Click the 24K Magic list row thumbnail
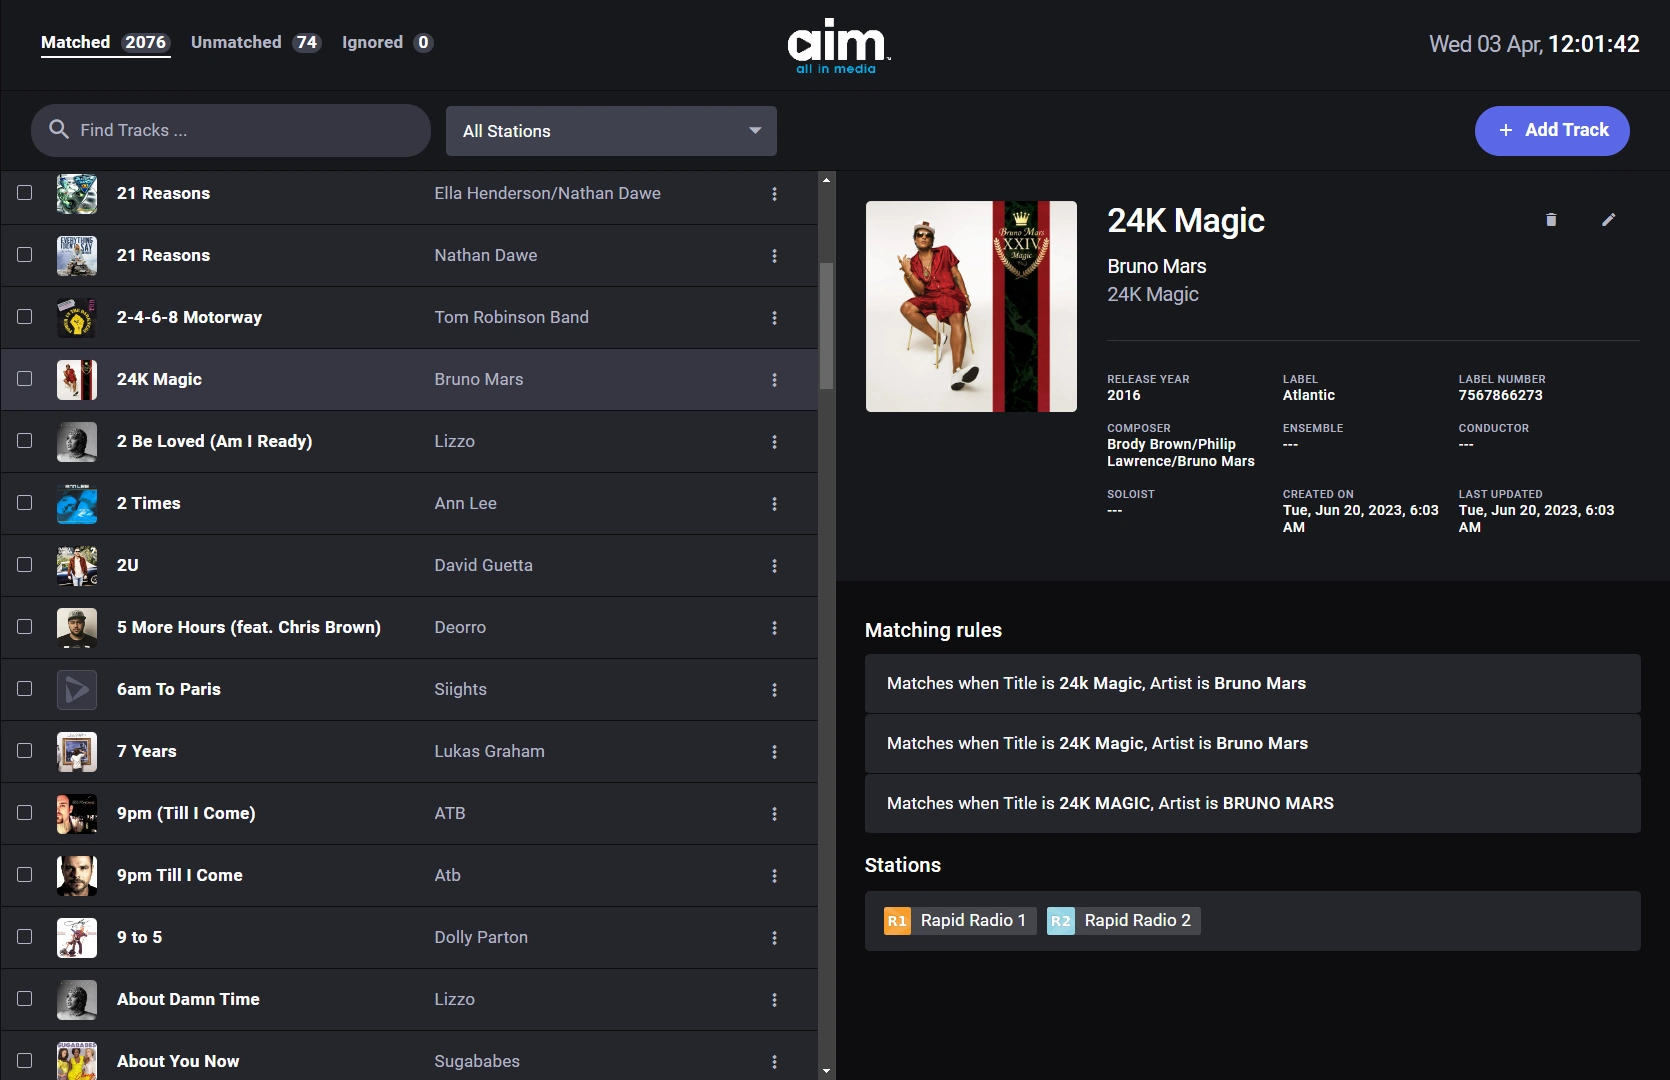This screenshot has height=1080, width=1670. 77,380
